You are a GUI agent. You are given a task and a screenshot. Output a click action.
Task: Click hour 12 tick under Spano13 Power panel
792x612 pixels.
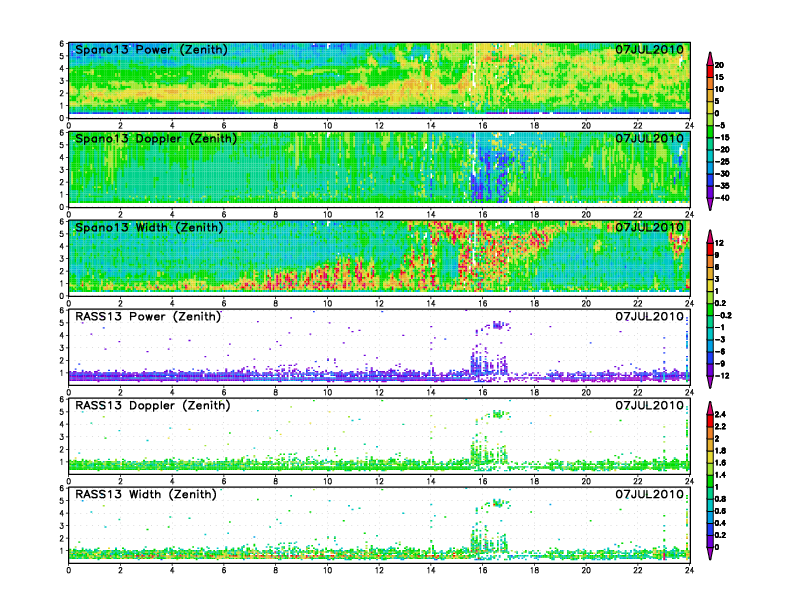[x=379, y=126]
